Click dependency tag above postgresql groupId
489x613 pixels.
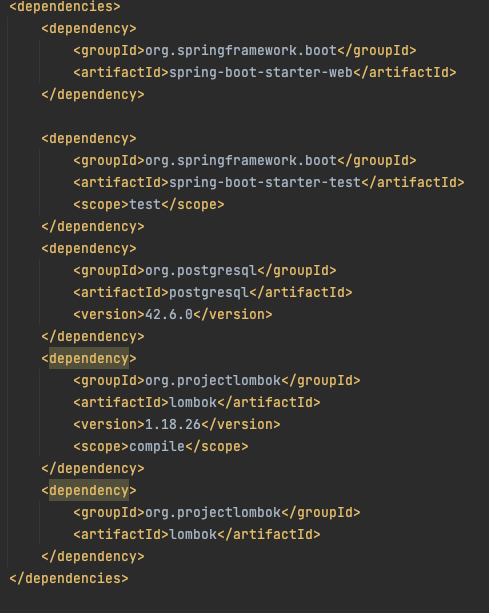tap(89, 248)
